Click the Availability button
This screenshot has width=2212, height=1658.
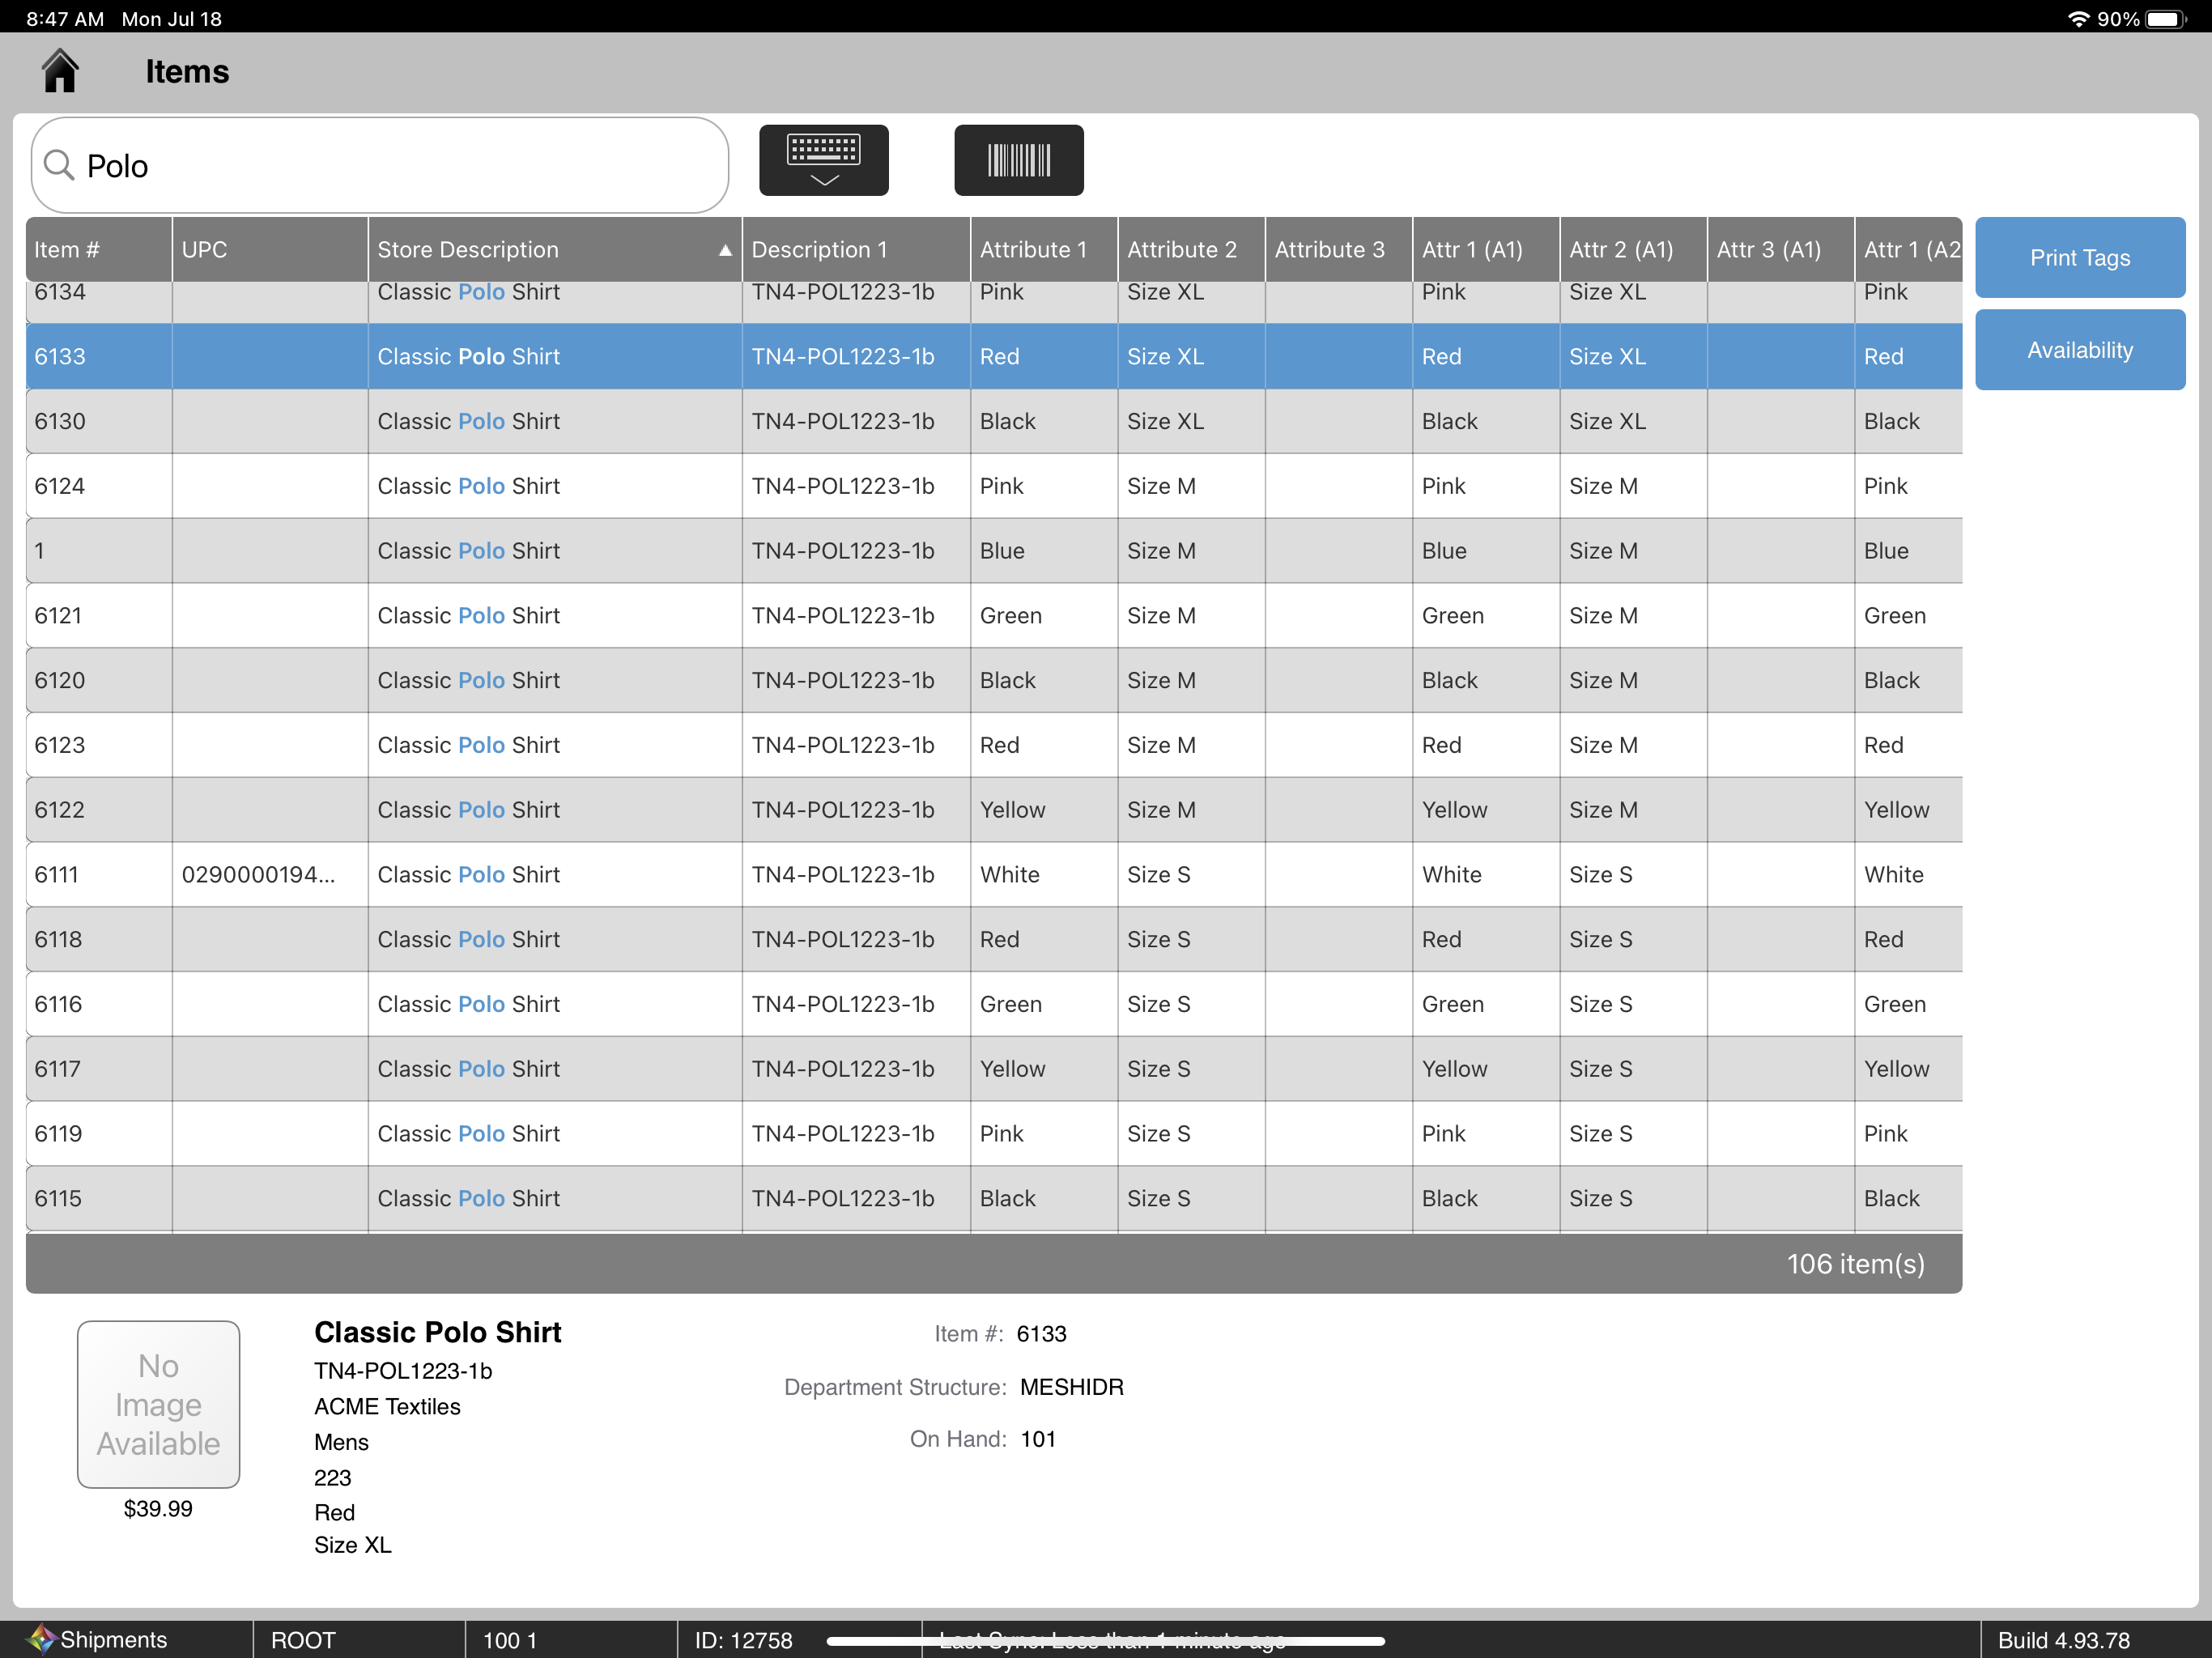(x=2079, y=350)
